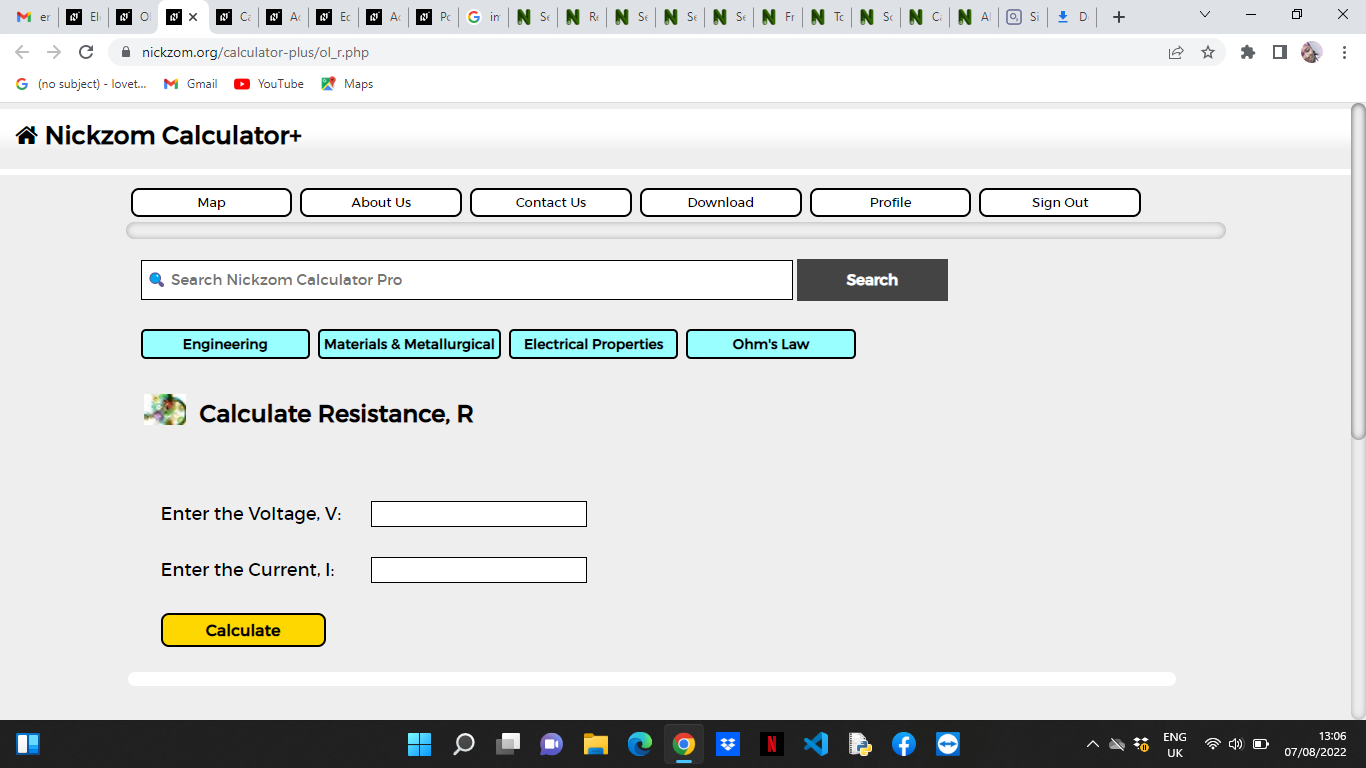This screenshot has height=768, width=1366.
Task: Show hidden system tray icons chevron
Action: click(x=1093, y=744)
